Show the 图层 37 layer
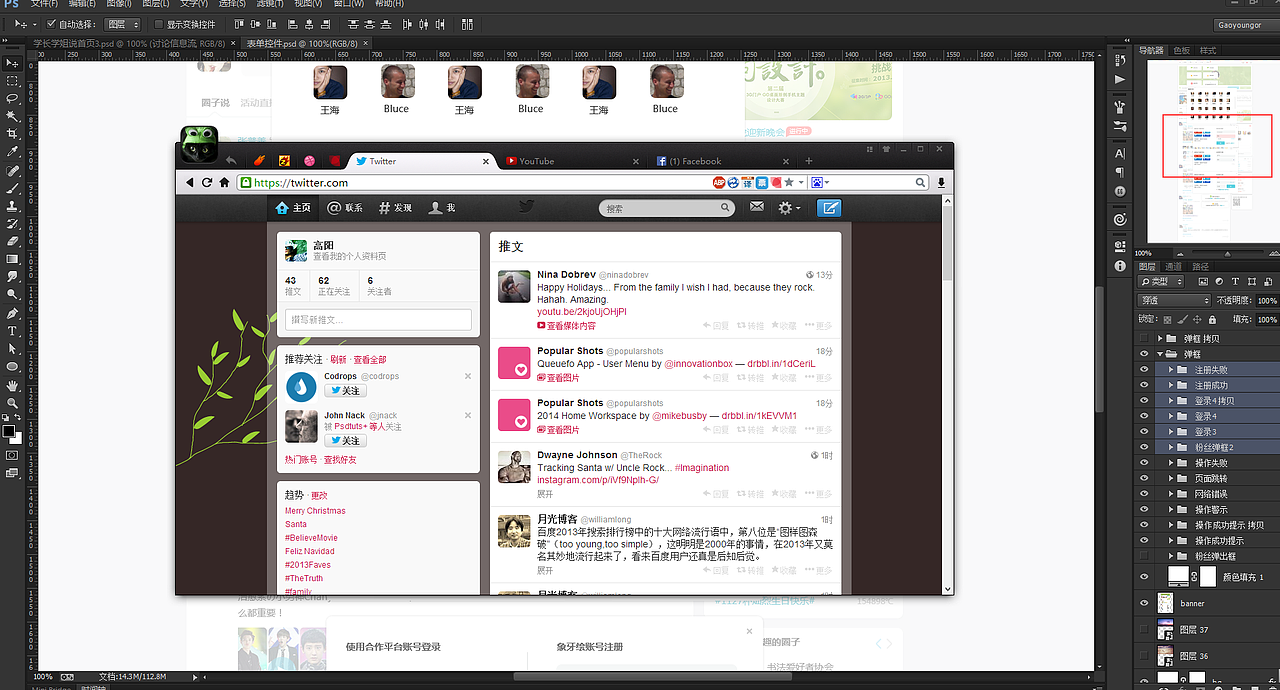Screen dimensions: 1280x690 [1145, 629]
